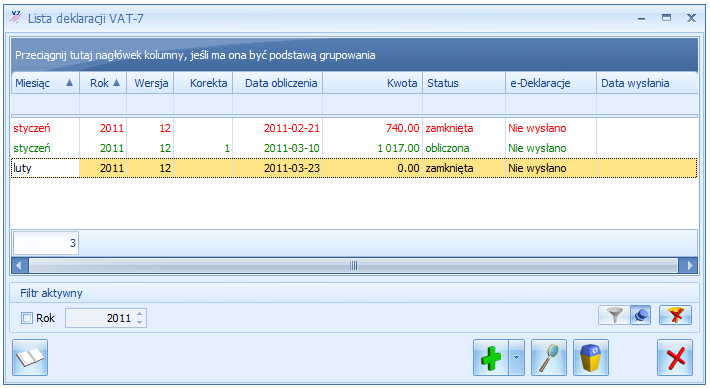Expand the add button dropdown arrow

tap(516, 358)
